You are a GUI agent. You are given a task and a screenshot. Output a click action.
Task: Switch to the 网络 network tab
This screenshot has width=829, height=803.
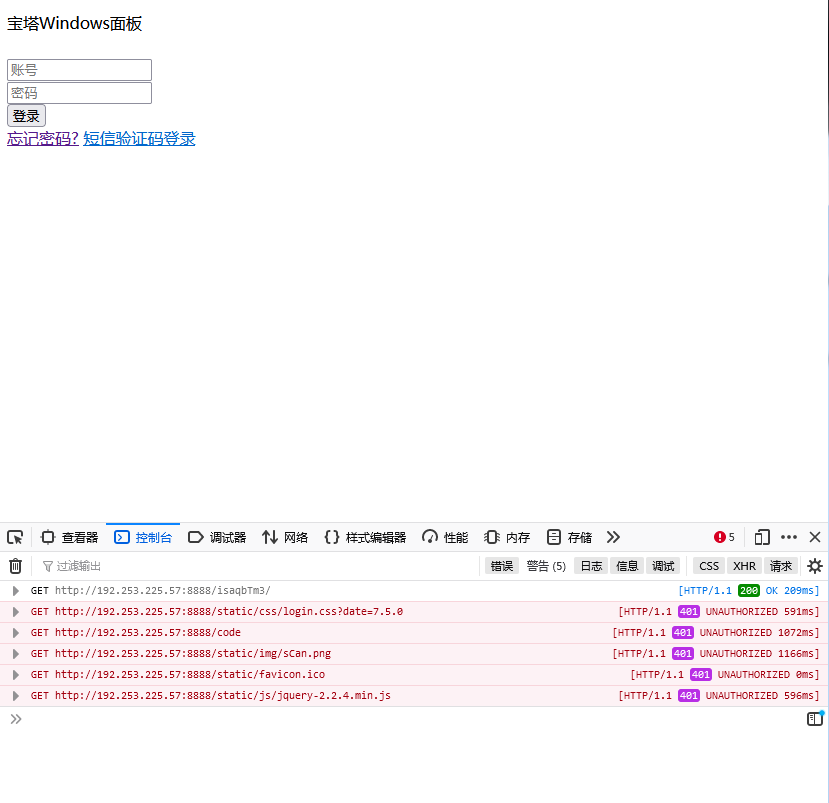pos(285,538)
